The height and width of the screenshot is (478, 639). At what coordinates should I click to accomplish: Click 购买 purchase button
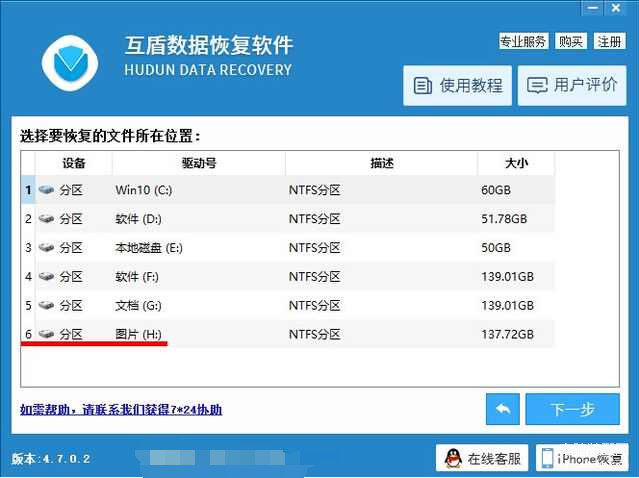(x=571, y=41)
